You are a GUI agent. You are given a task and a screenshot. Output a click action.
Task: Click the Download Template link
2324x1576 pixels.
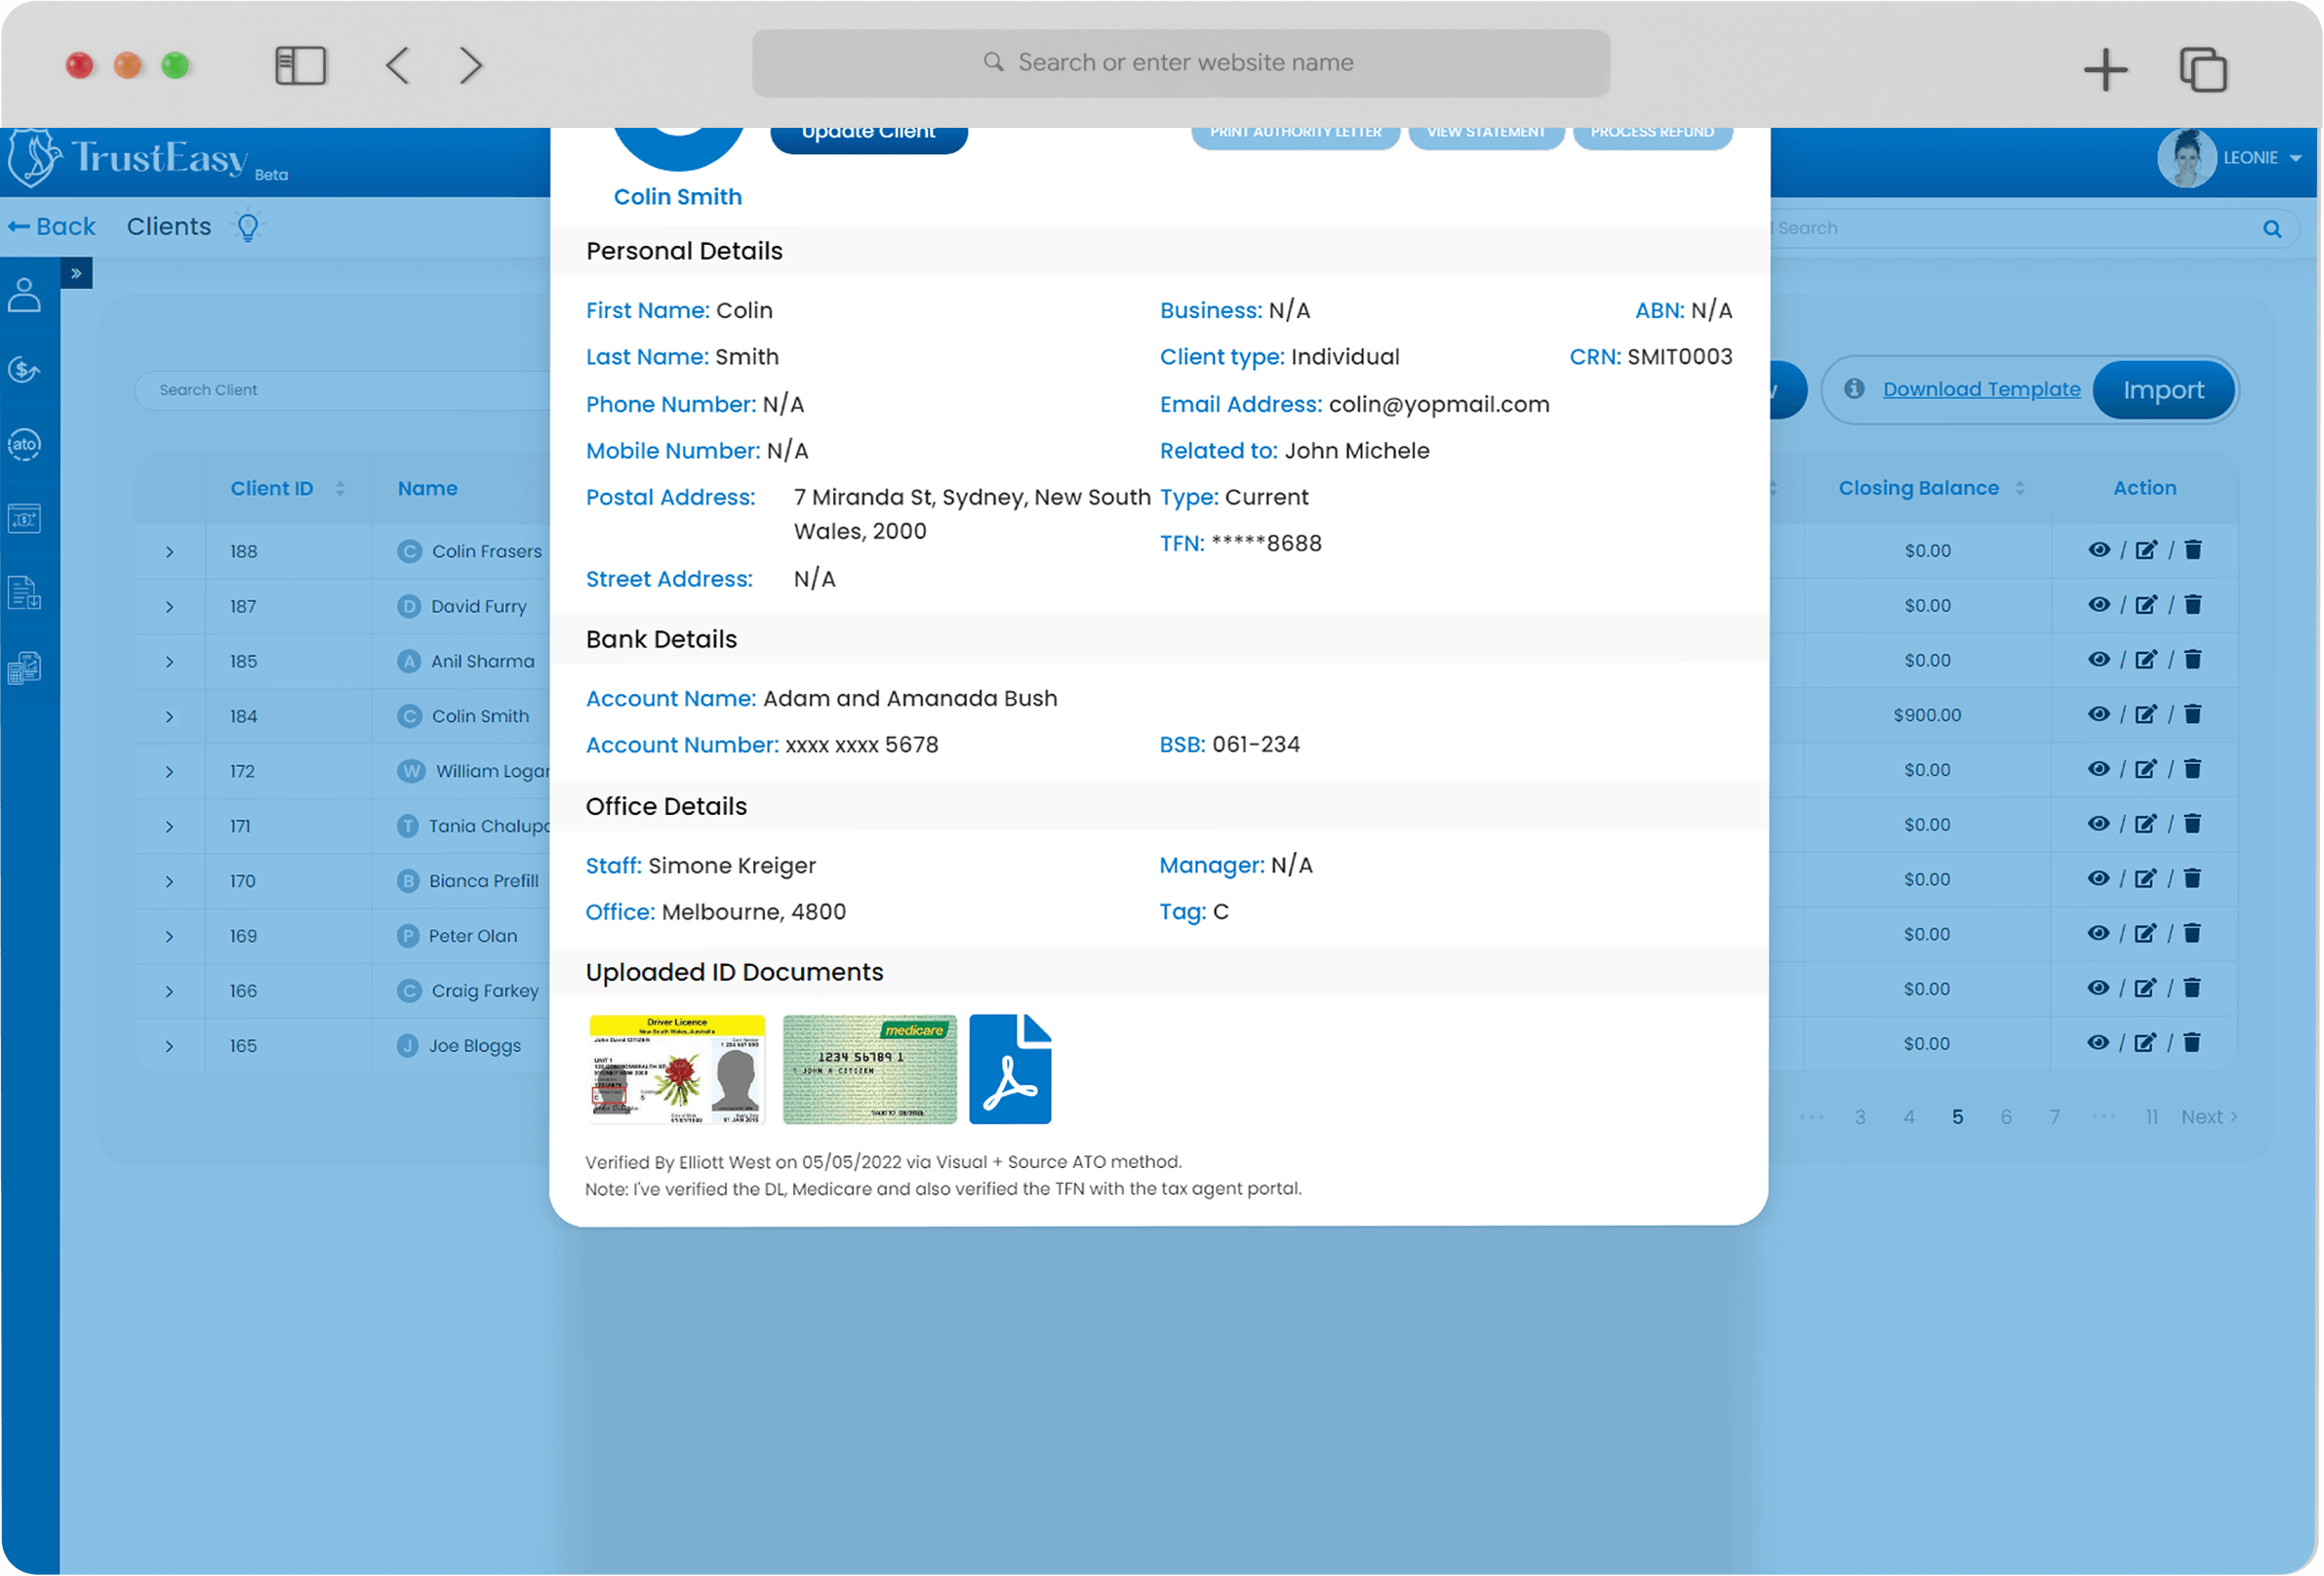(1981, 389)
